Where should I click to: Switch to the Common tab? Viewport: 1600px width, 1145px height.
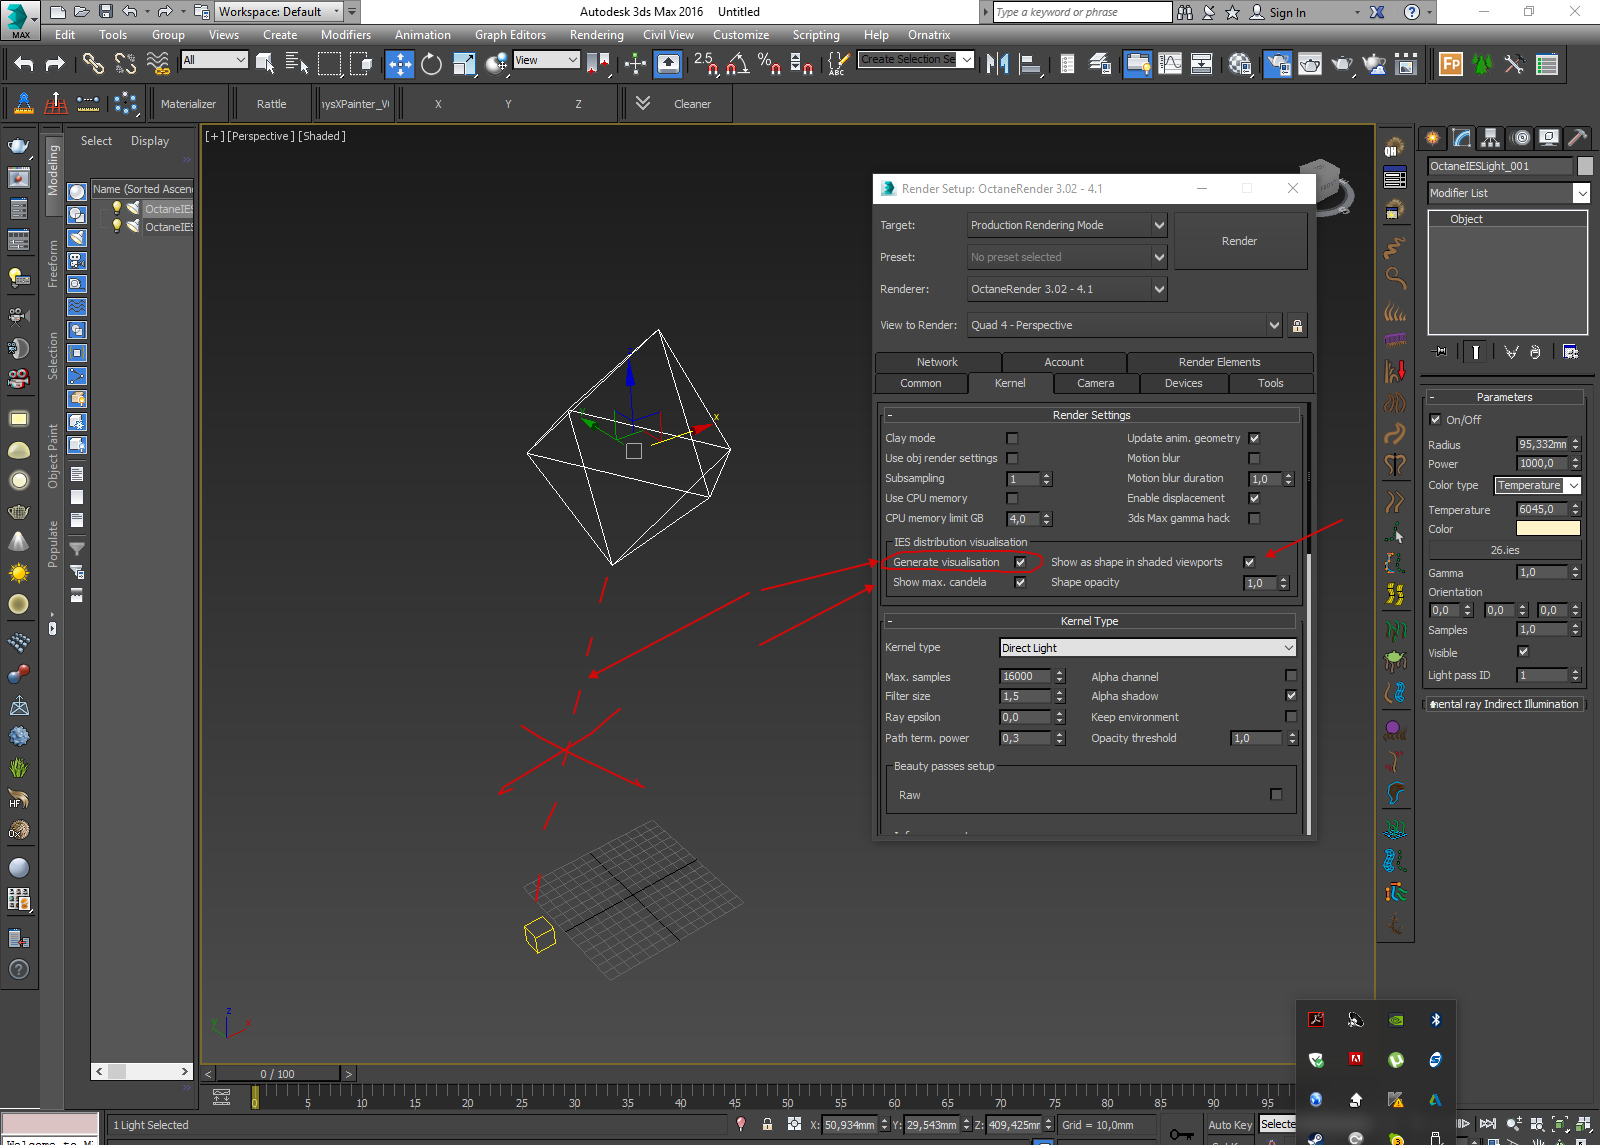tap(921, 384)
